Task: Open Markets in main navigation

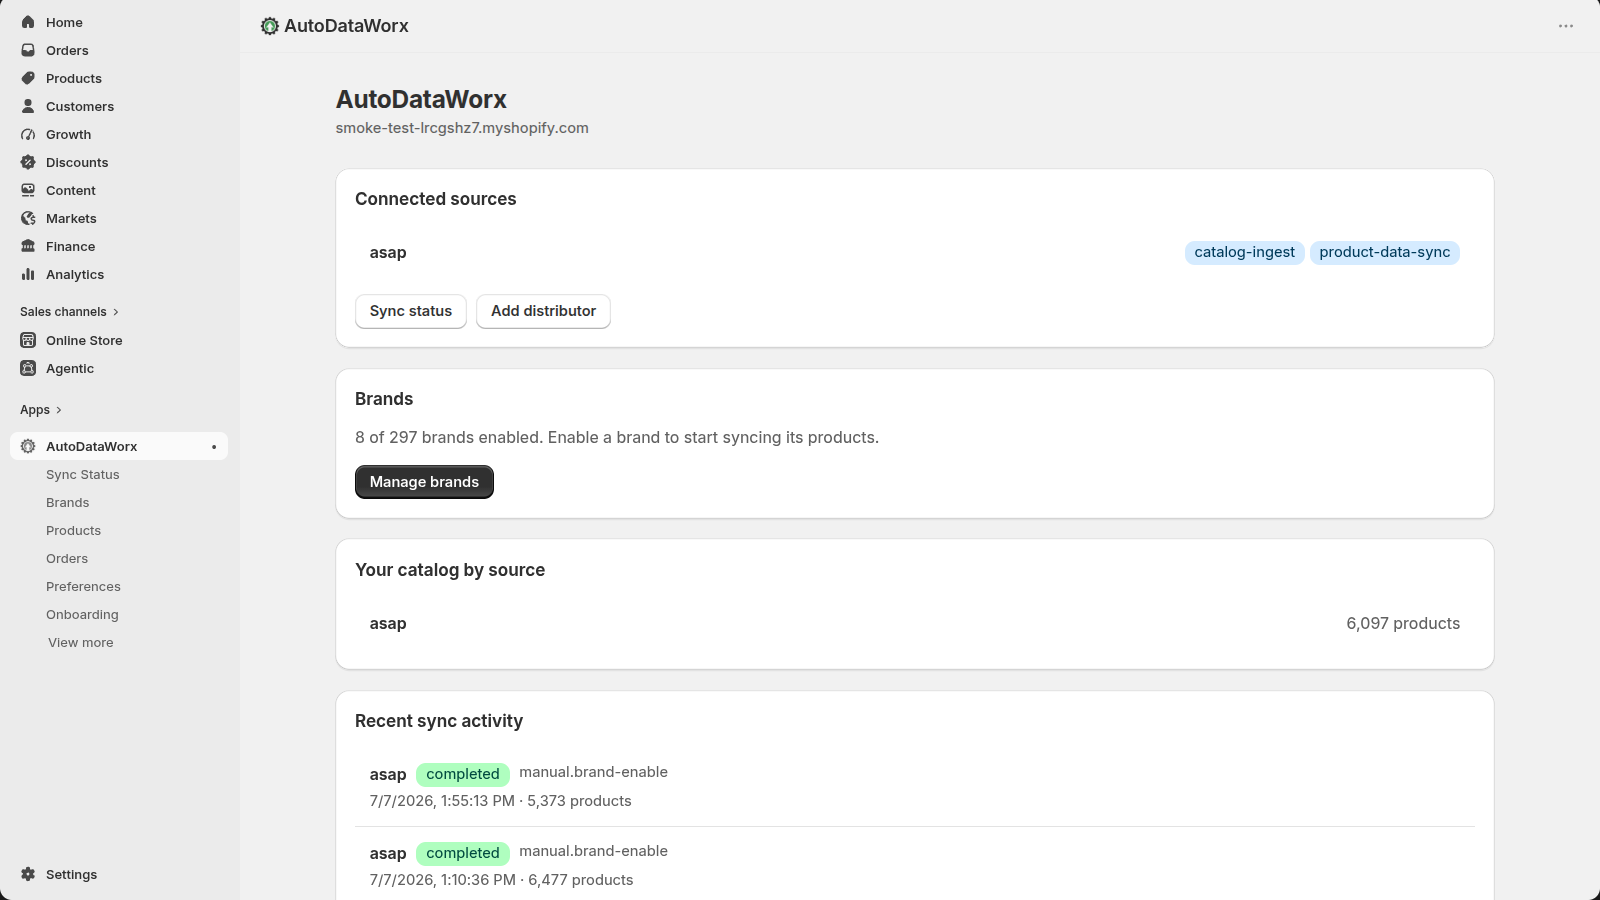Action: 71,218
